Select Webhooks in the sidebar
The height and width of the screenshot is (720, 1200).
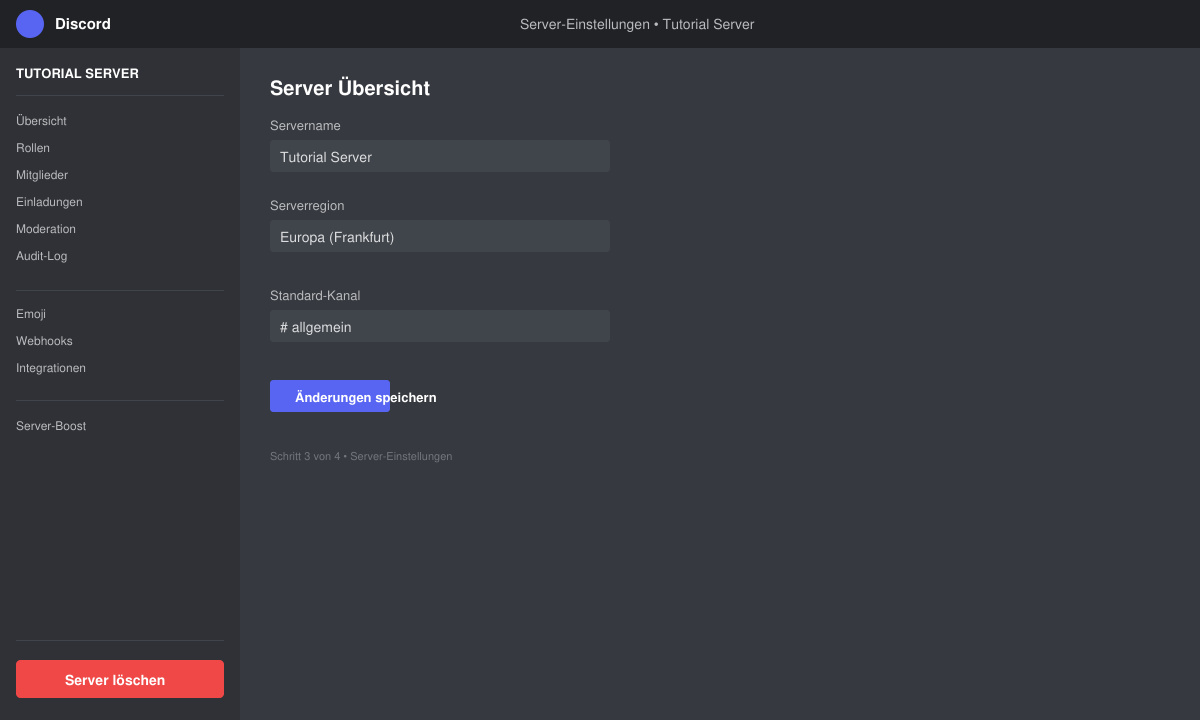tap(44, 341)
